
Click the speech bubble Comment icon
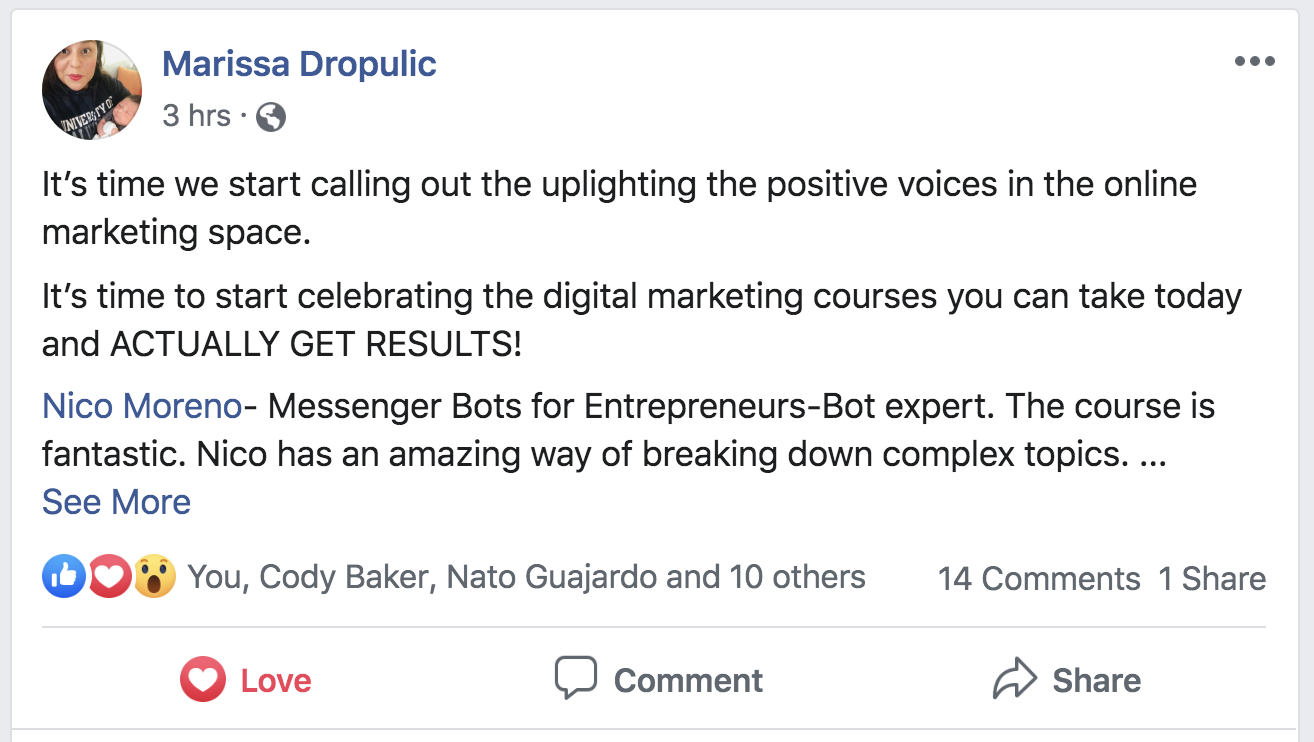pos(576,679)
